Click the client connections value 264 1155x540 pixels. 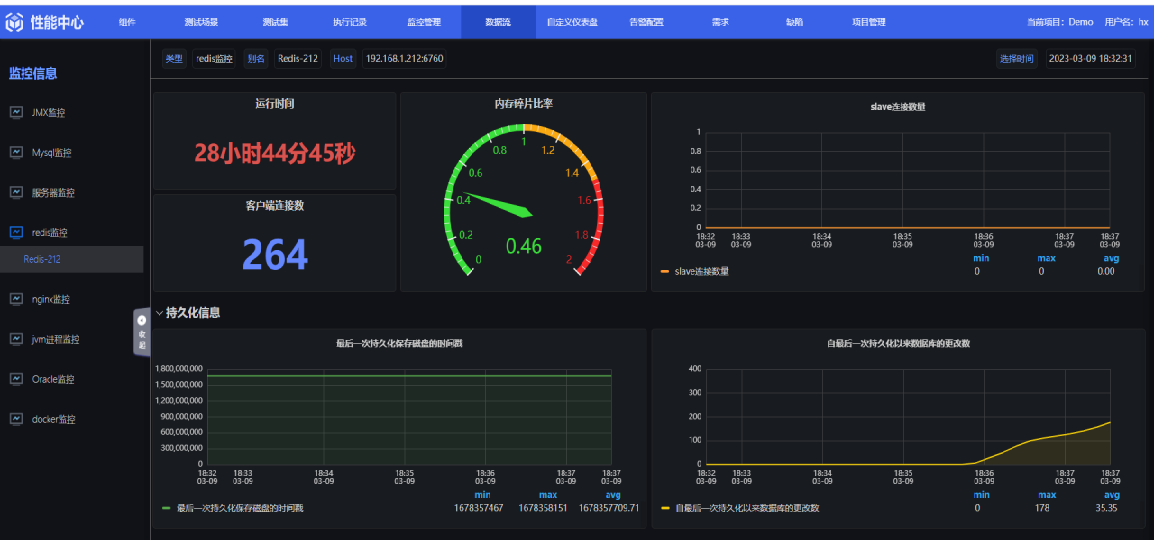275,253
